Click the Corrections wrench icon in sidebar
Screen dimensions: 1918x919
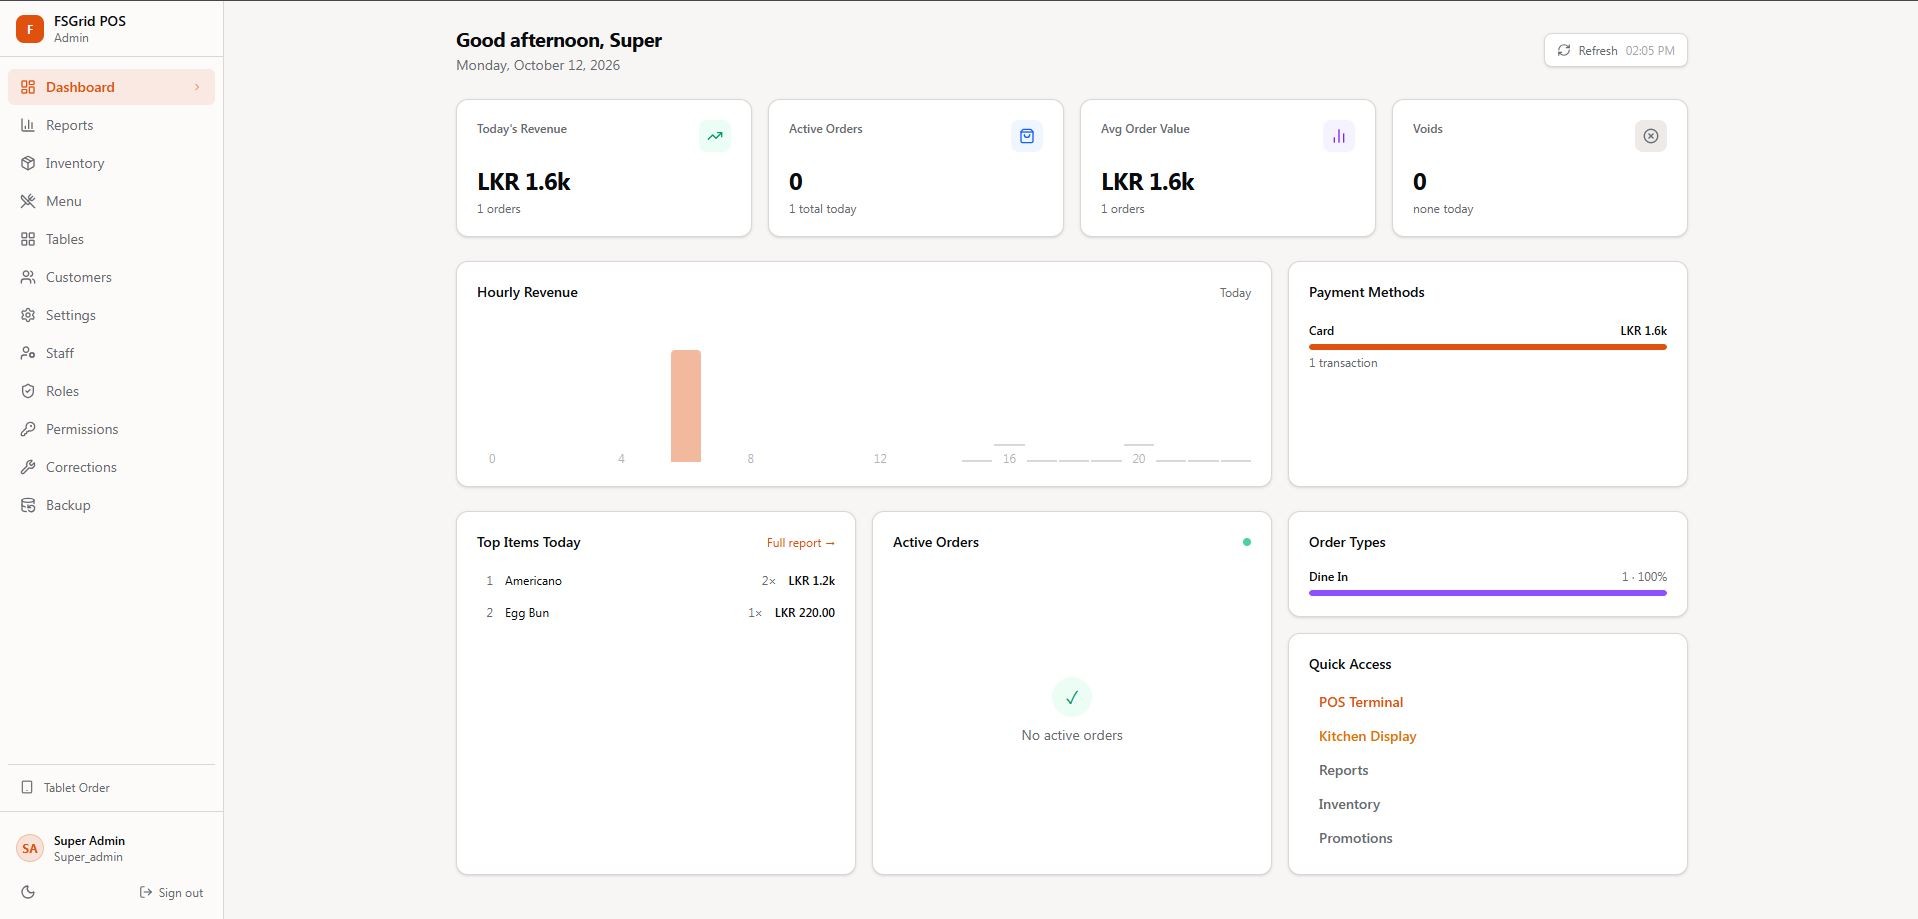coord(28,467)
